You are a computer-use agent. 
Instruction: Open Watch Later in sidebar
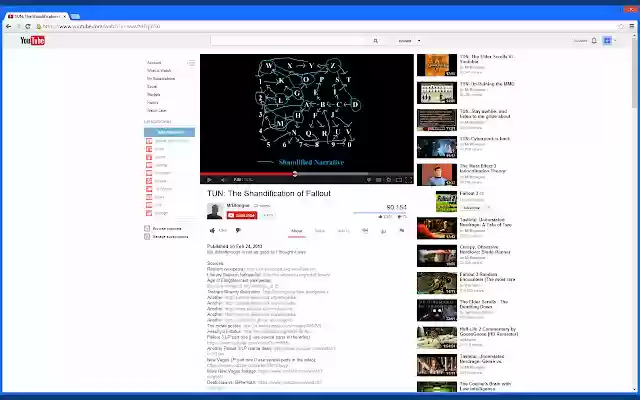tap(157, 110)
